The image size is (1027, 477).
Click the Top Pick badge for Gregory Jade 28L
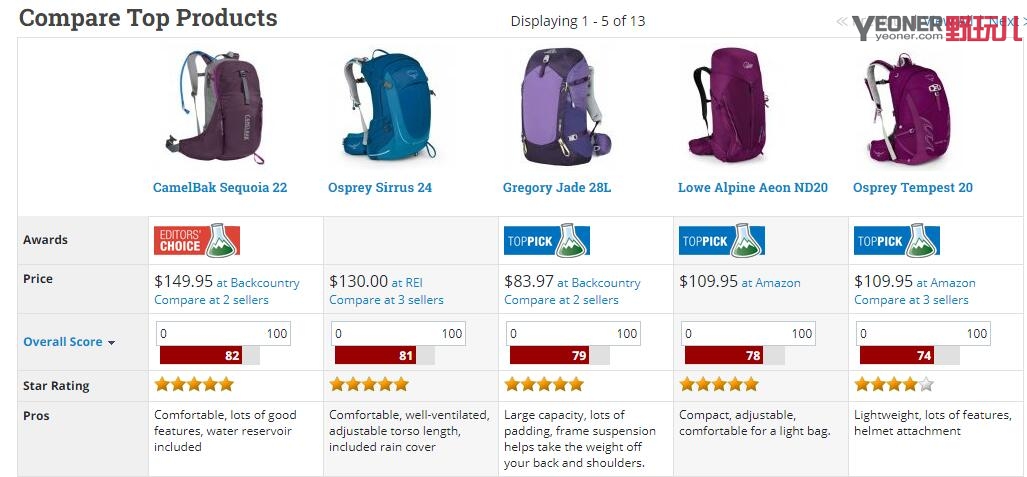(546, 241)
